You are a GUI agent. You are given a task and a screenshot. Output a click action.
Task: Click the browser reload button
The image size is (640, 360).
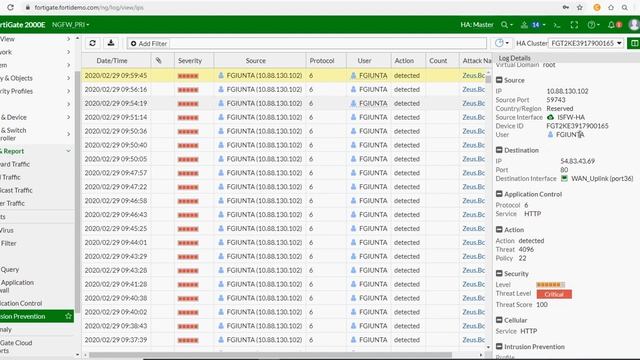(x=10, y=7)
